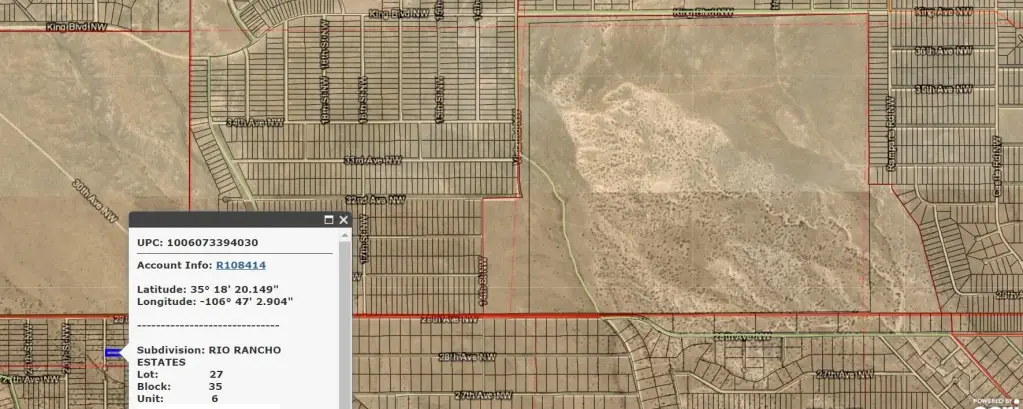Image resolution: width=1023 pixels, height=409 pixels.
Task: Maximize the parcel info popup
Action: pyautogui.click(x=328, y=220)
